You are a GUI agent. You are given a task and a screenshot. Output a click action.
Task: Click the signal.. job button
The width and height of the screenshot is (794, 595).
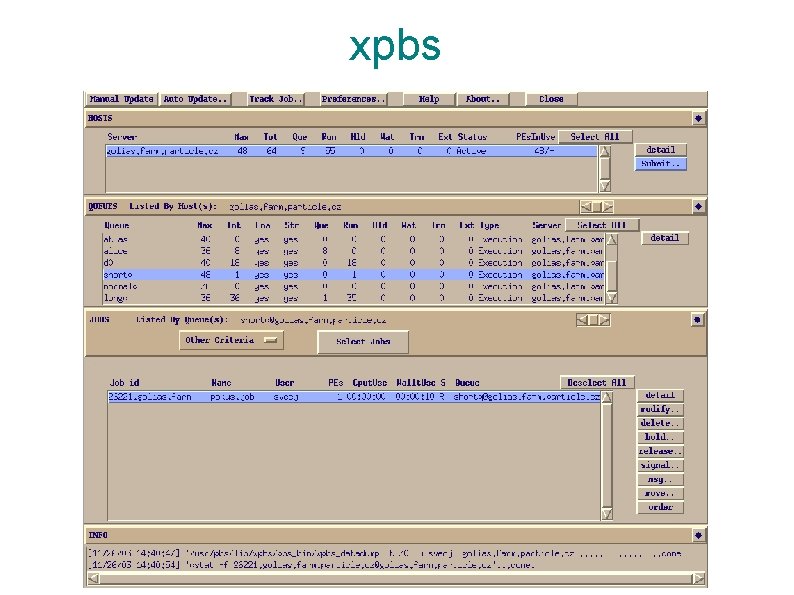[660, 465]
